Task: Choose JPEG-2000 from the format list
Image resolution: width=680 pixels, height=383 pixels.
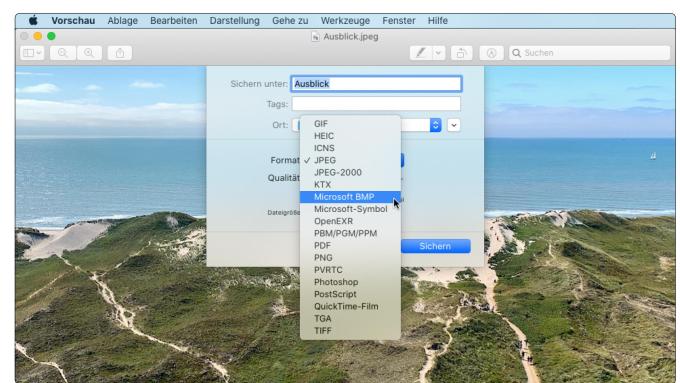Action: [350, 172]
